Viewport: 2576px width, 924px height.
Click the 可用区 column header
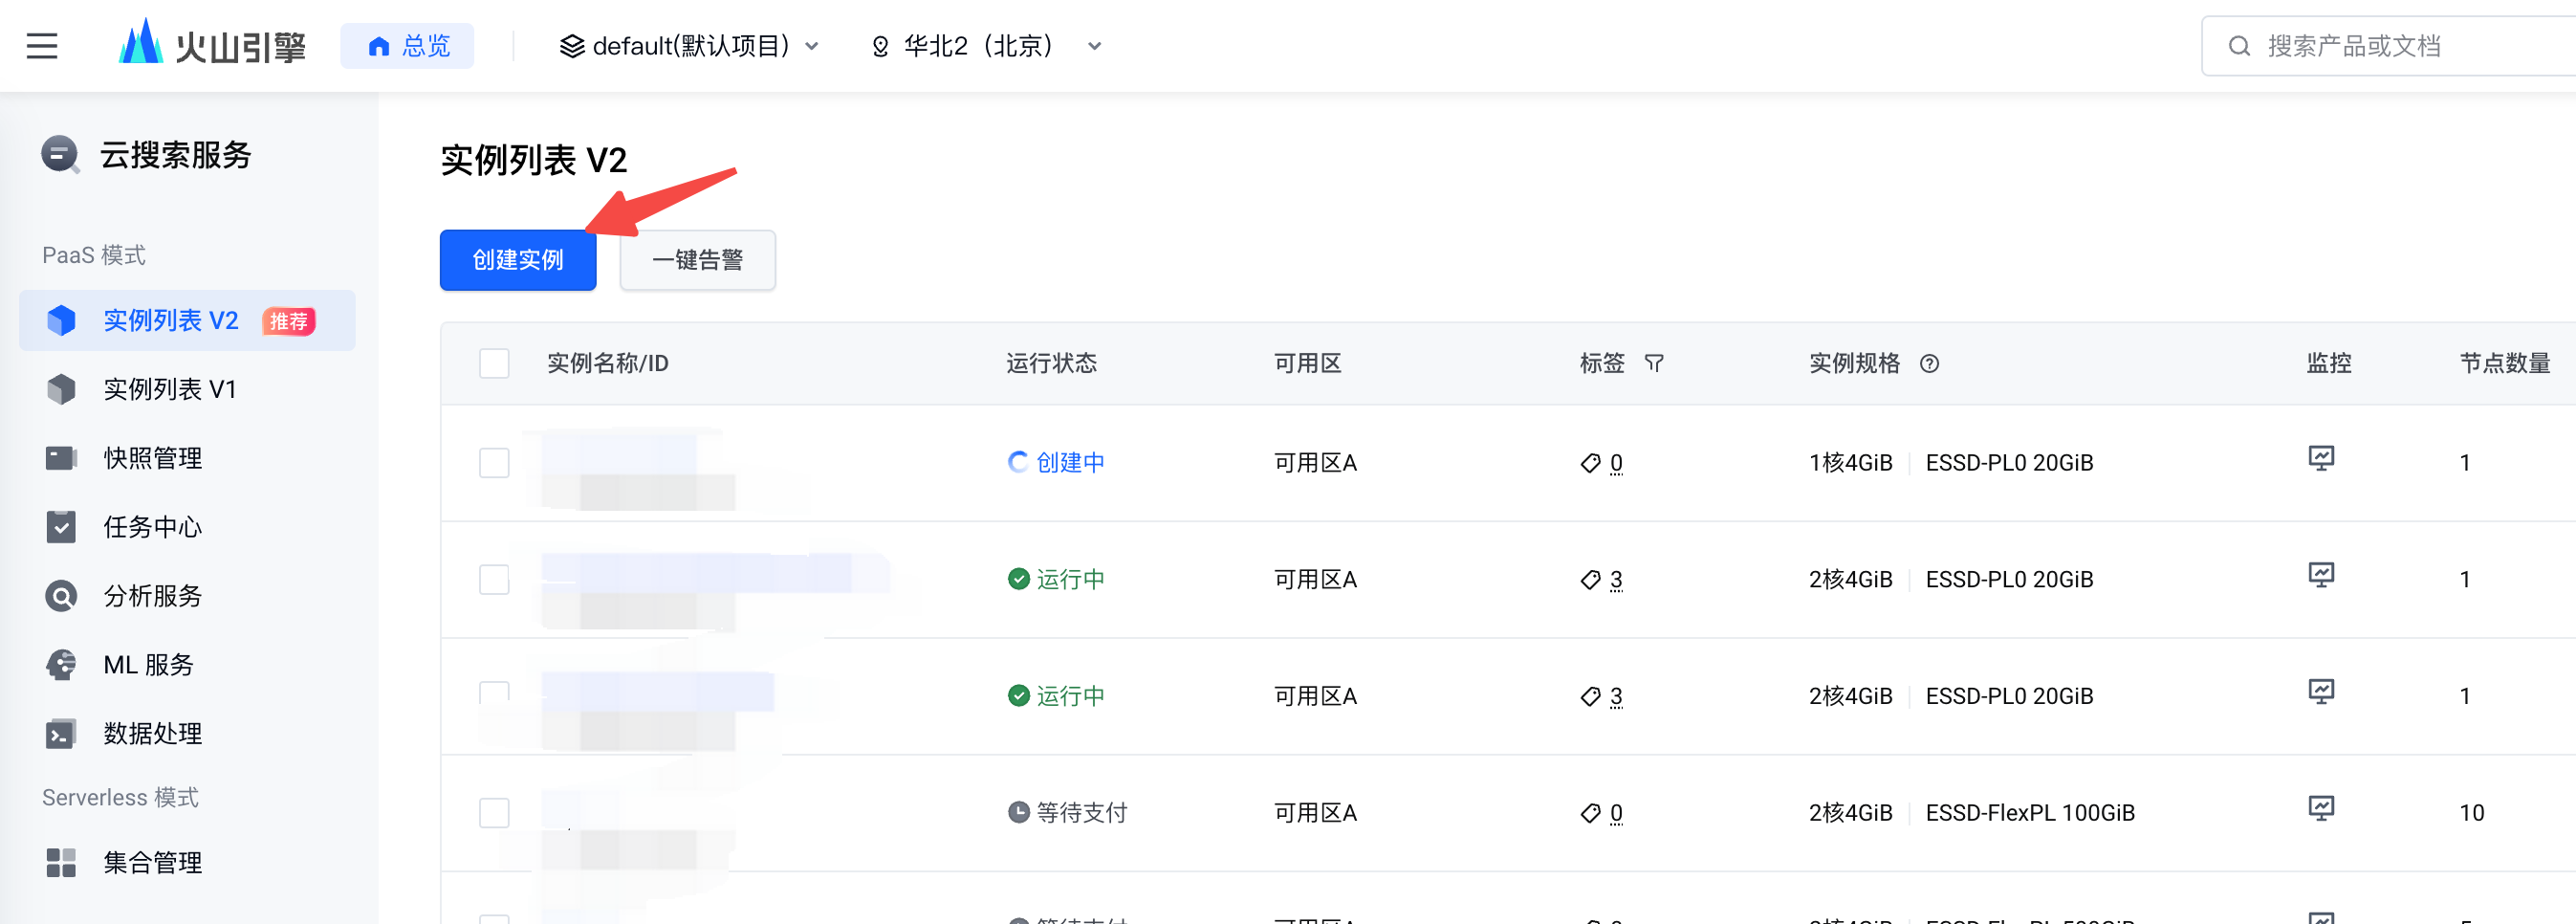click(x=1308, y=363)
